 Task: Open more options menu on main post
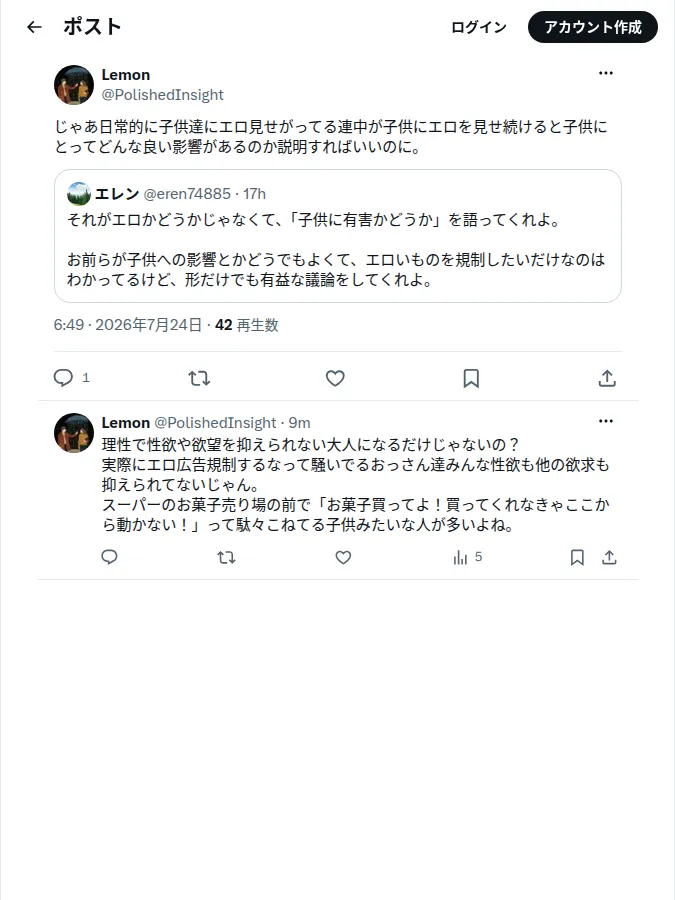coord(606,73)
